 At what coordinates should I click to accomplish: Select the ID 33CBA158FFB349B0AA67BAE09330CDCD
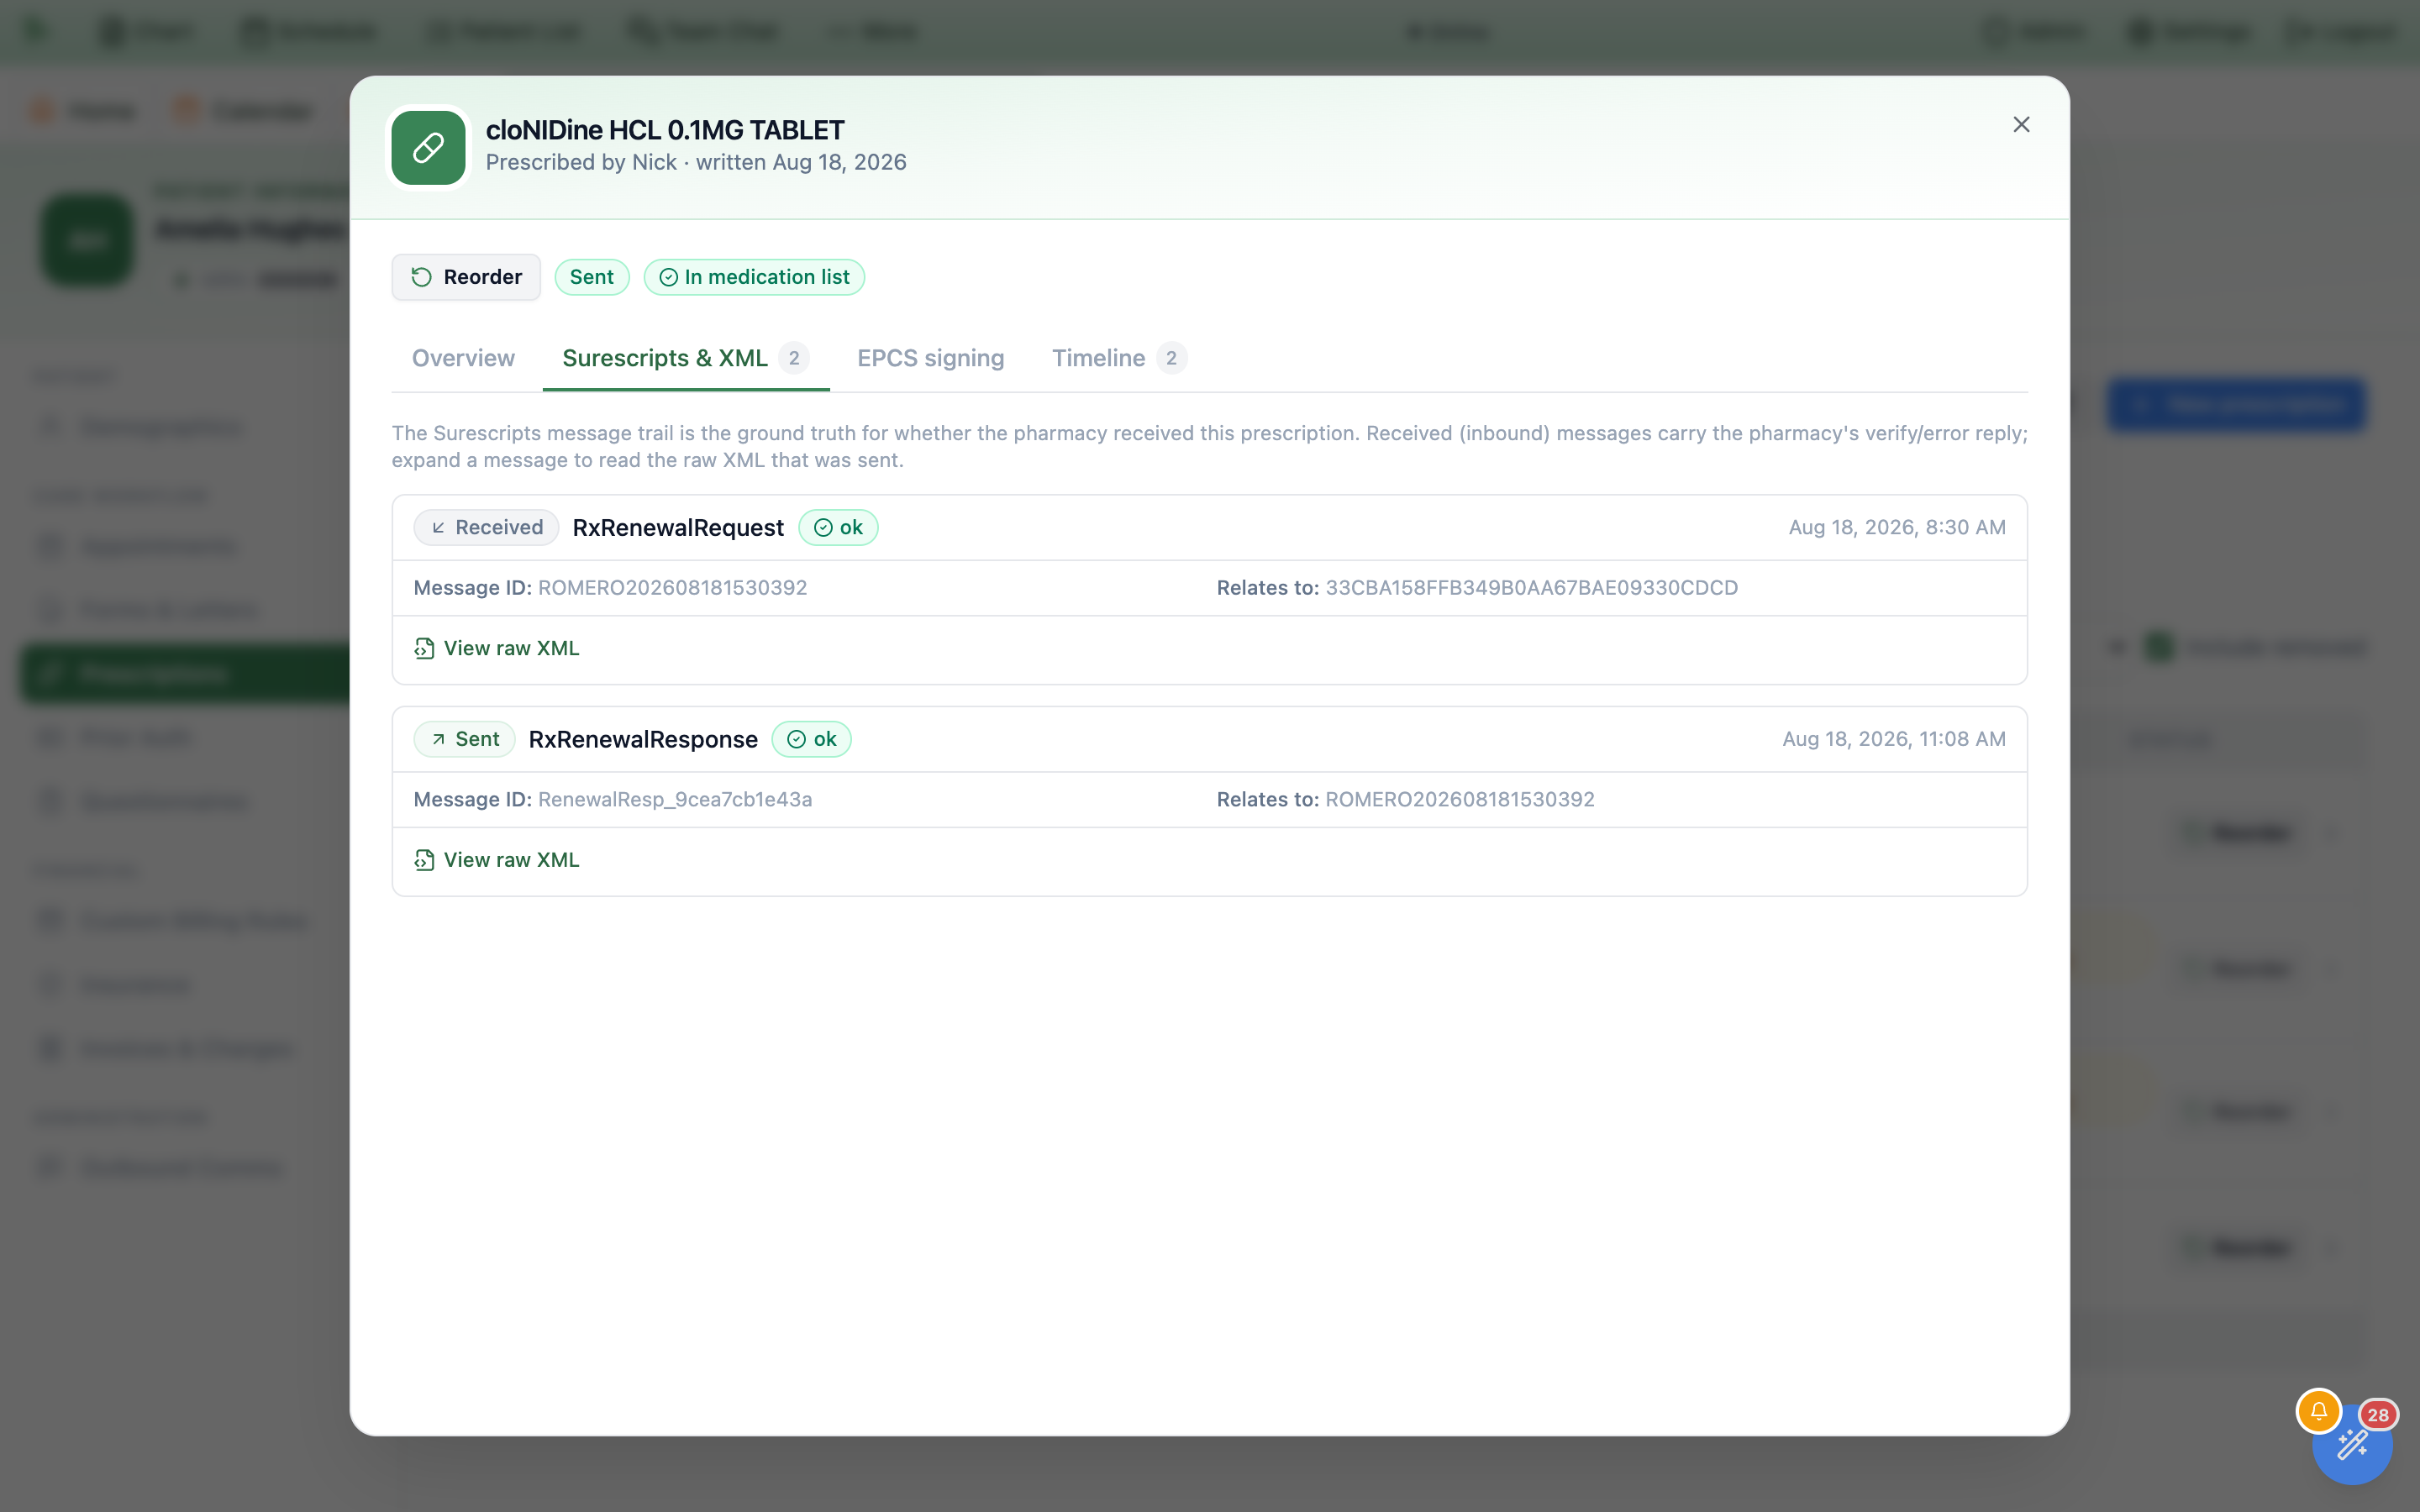(1531, 588)
